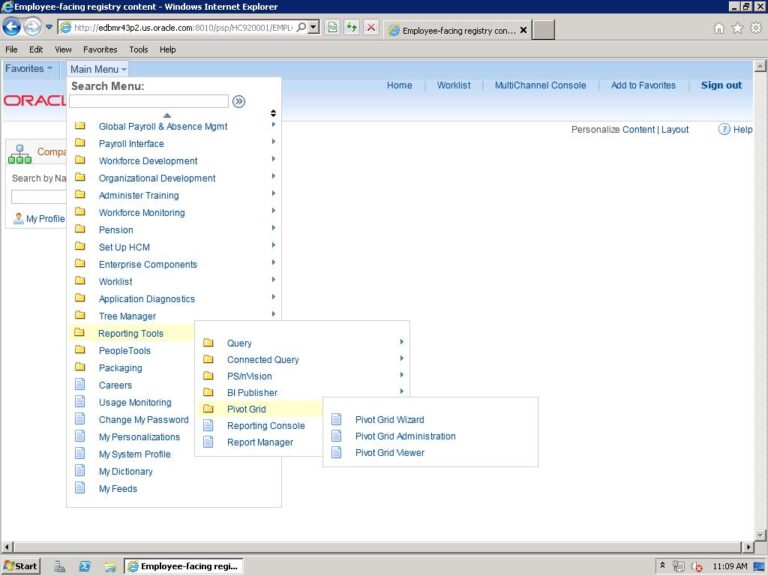Click the Pivot Grid folder icon
The height and width of the screenshot is (576, 768).
click(x=209, y=409)
